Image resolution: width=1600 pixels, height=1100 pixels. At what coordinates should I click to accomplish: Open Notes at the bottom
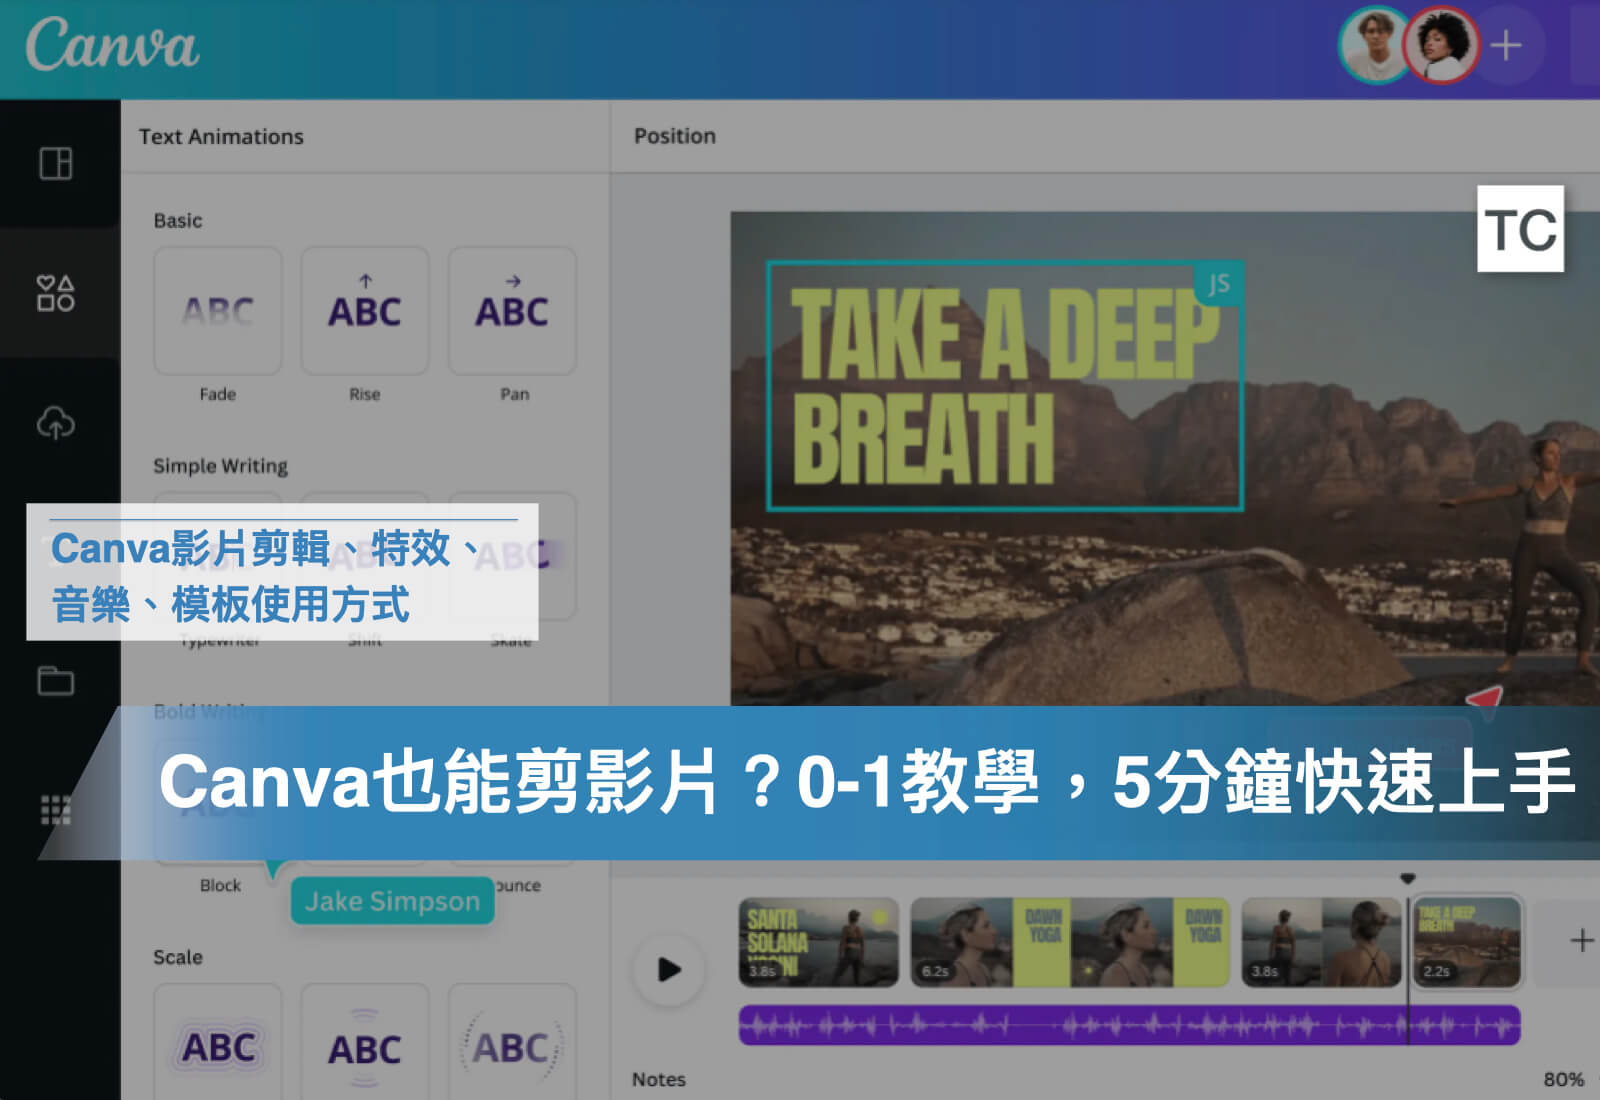pos(659,1079)
